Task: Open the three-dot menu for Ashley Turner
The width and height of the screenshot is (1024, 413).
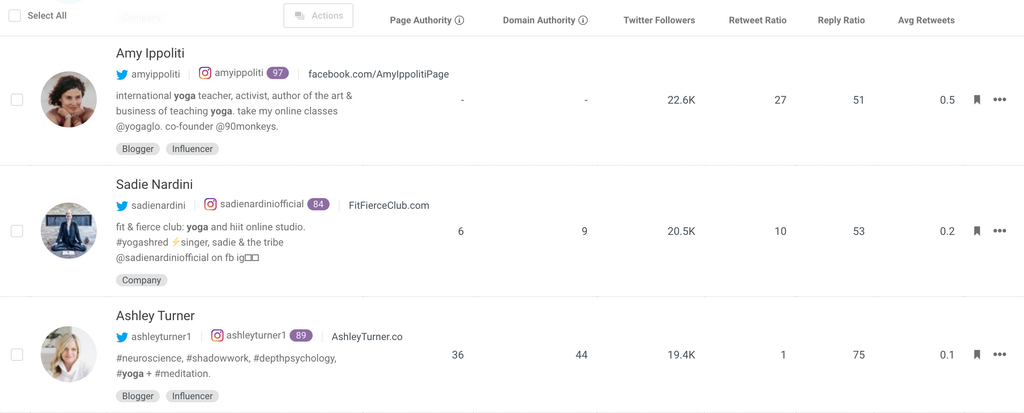Action: pyautogui.click(x=999, y=355)
